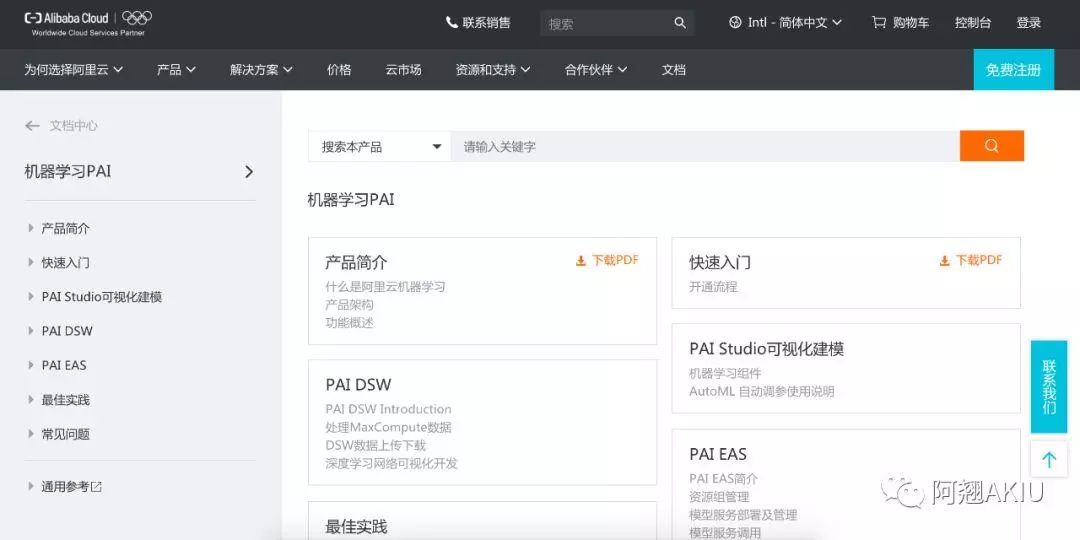
Task: Expand 快速入门 in the sidebar tree
Action: point(30,262)
